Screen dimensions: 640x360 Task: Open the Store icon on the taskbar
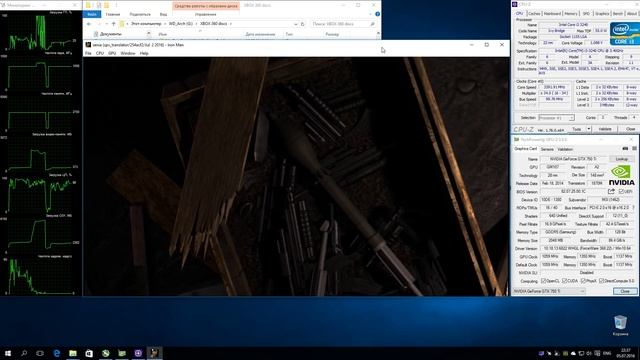89,353
